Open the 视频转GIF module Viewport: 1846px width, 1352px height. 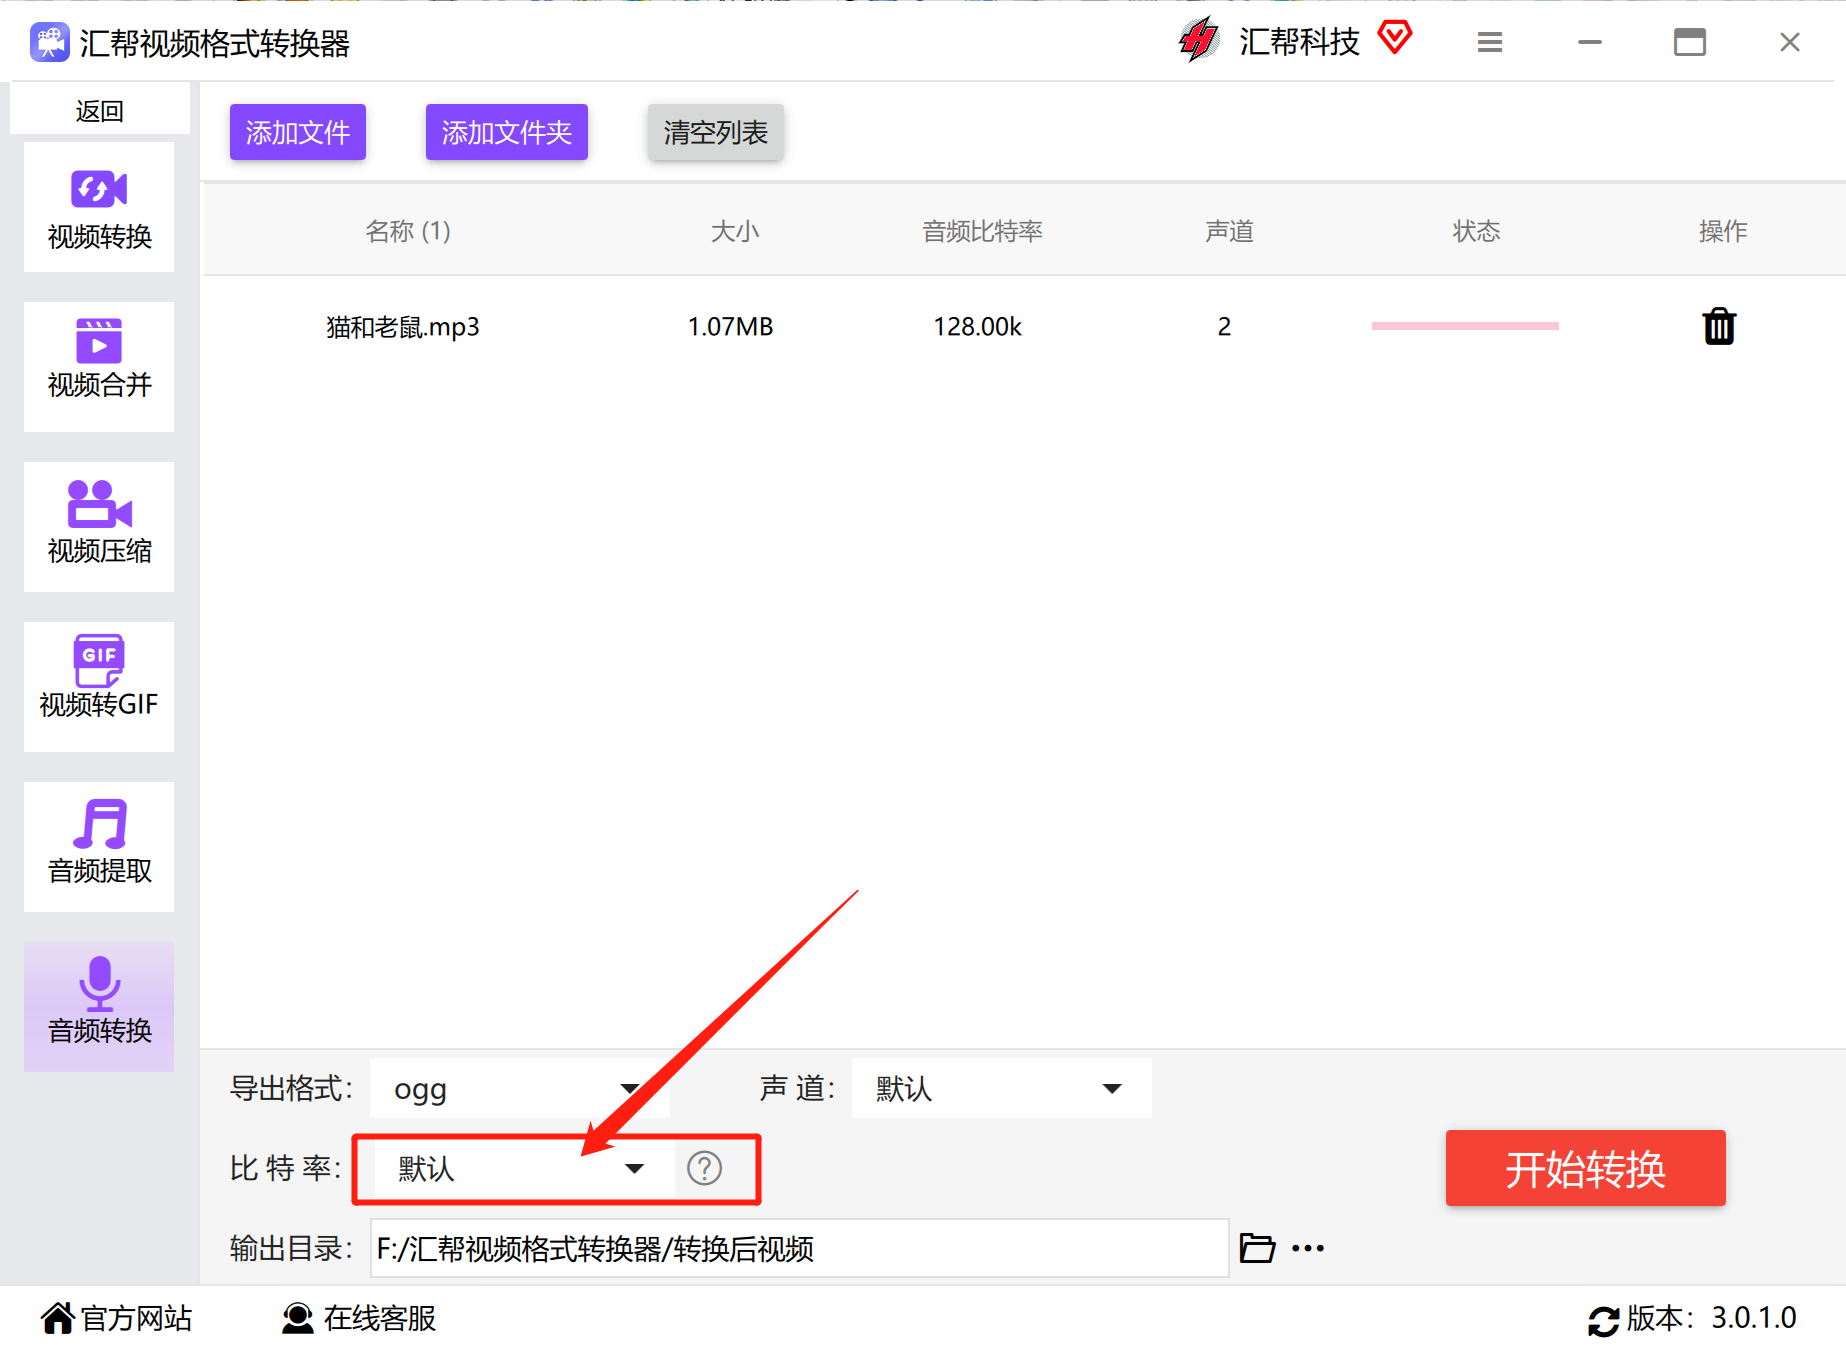[99, 687]
